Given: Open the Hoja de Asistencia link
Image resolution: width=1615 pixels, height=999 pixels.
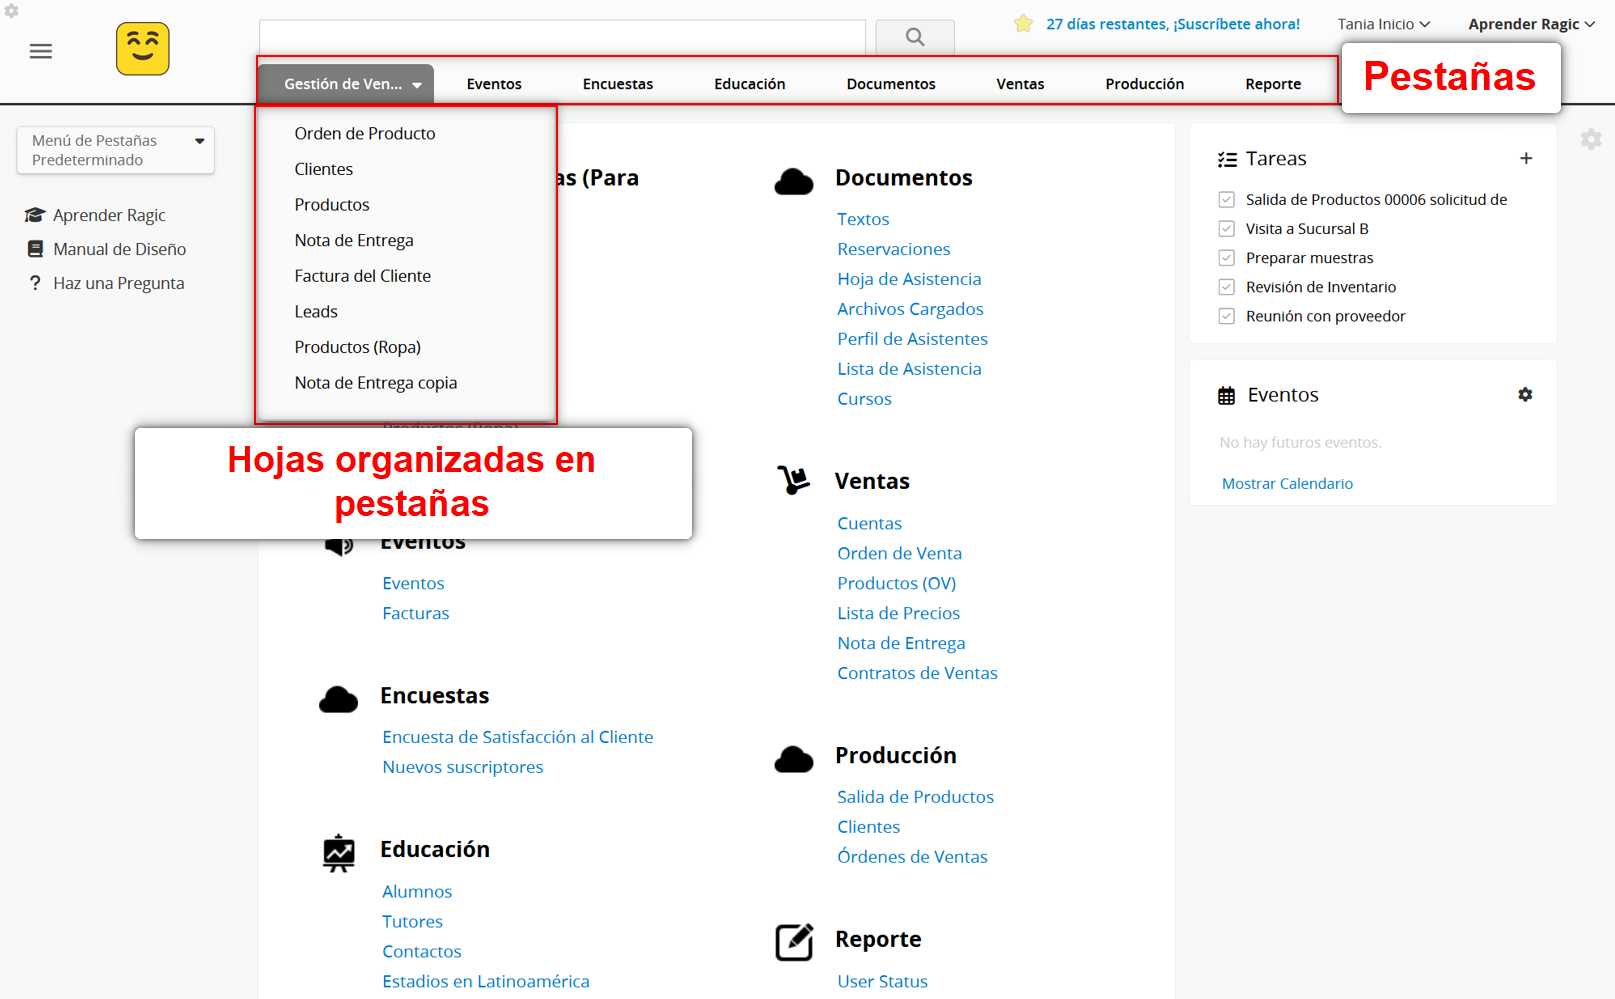Looking at the screenshot, I should tap(909, 279).
